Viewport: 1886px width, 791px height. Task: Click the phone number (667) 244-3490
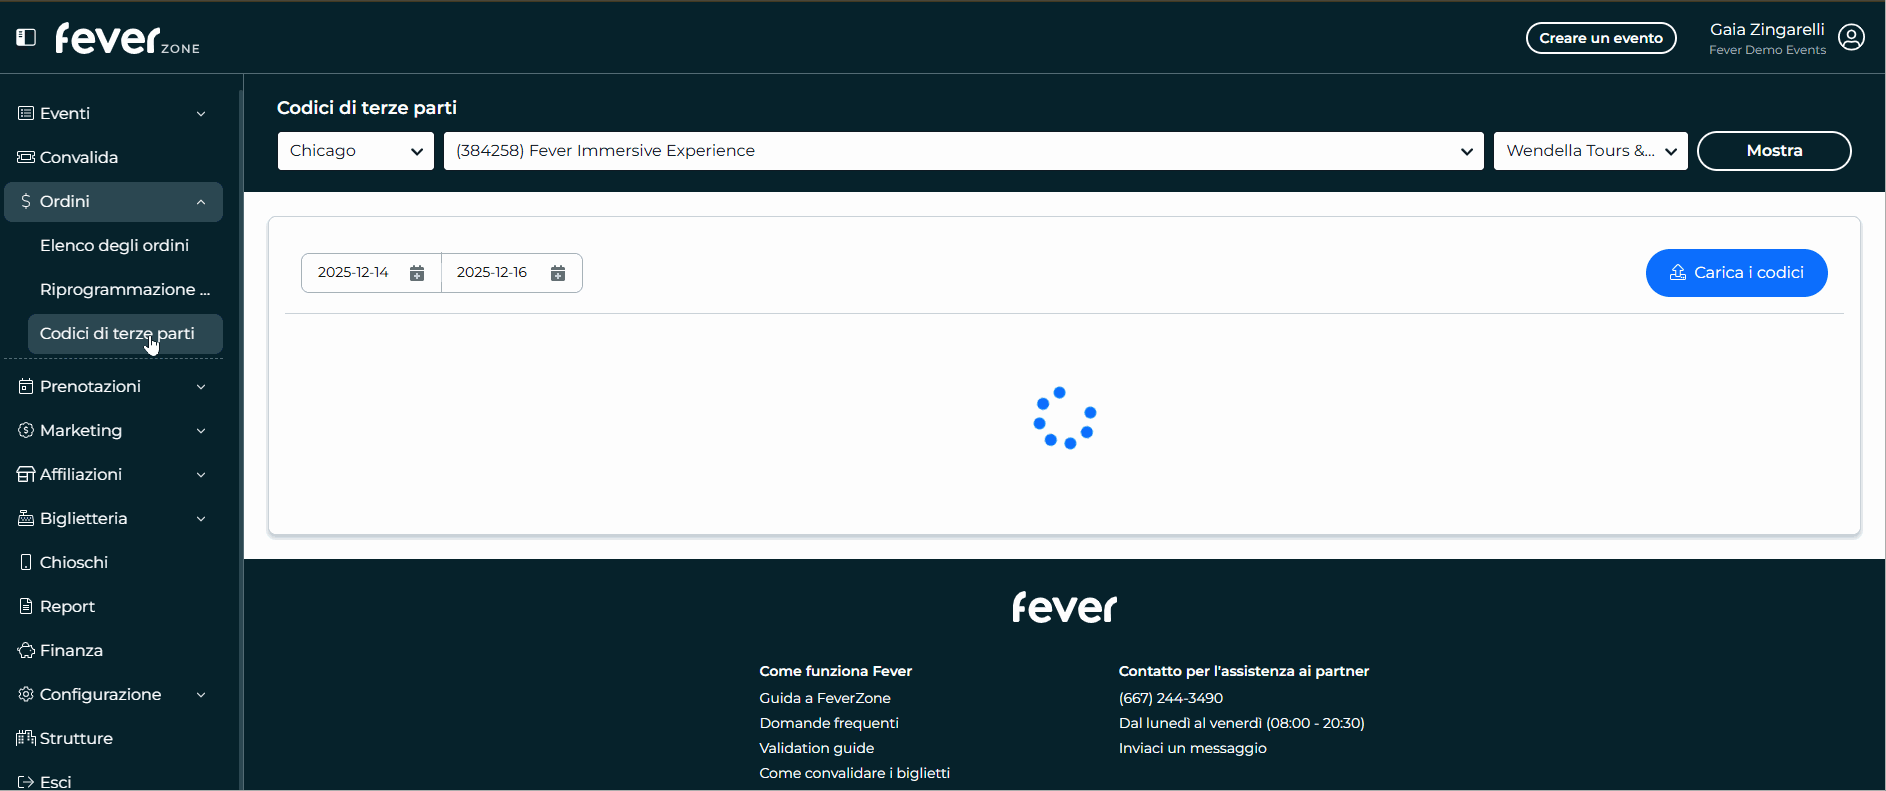click(1171, 698)
